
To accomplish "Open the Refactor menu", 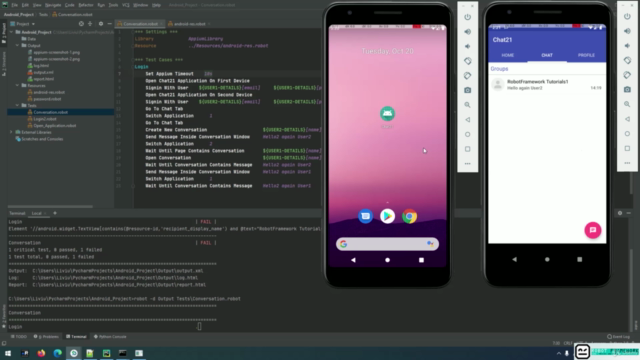I will (x=86, y=5).
